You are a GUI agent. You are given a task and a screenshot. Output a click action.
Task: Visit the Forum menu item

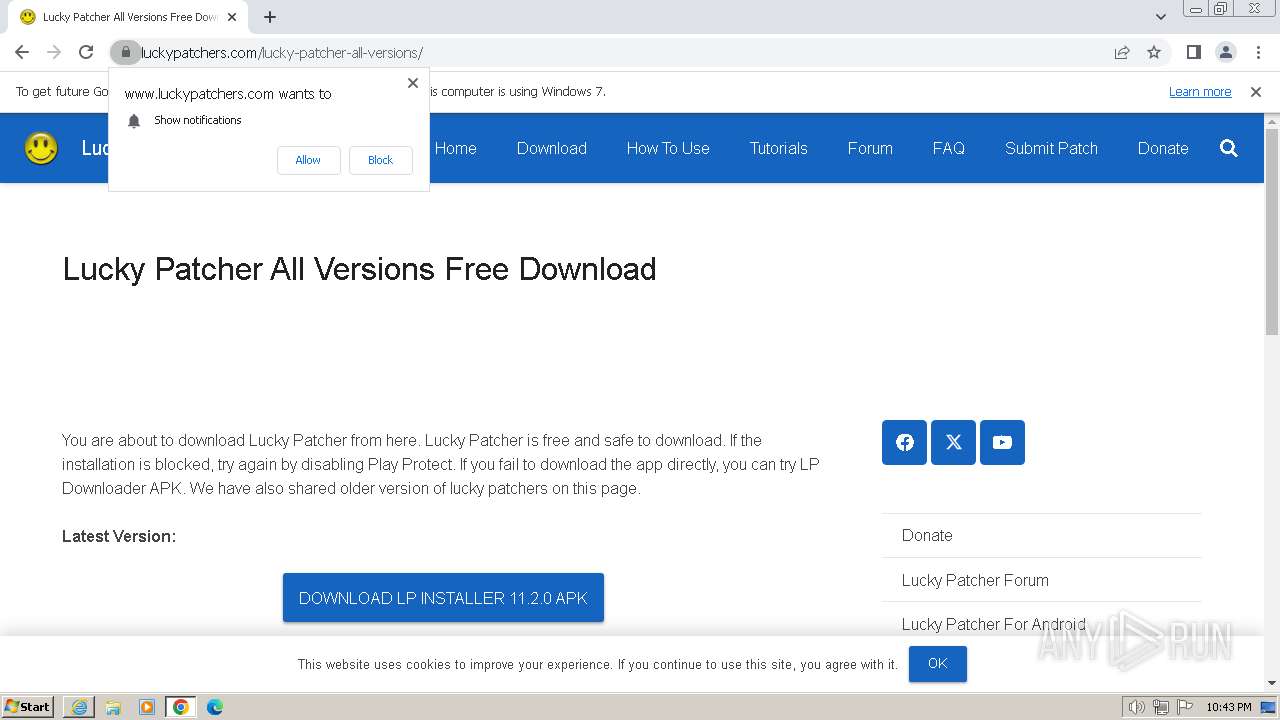tap(870, 148)
